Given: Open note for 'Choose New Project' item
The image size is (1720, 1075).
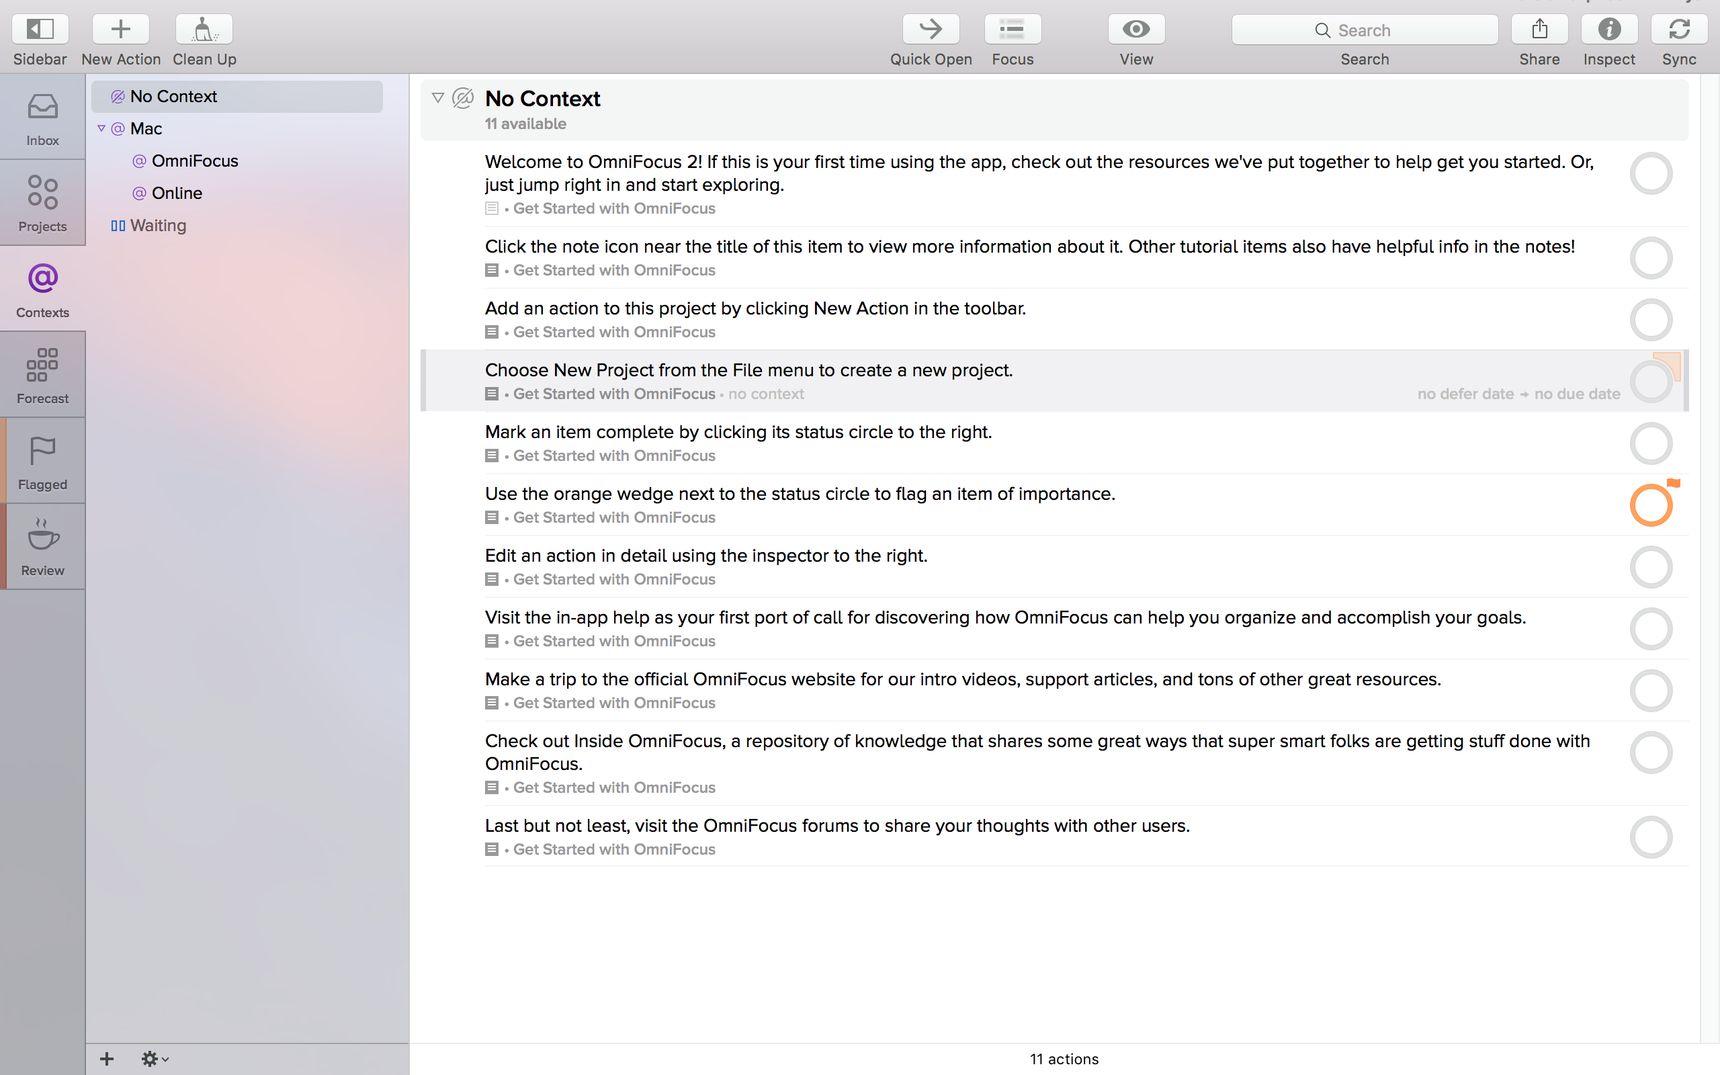Looking at the screenshot, I should coord(491,395).
